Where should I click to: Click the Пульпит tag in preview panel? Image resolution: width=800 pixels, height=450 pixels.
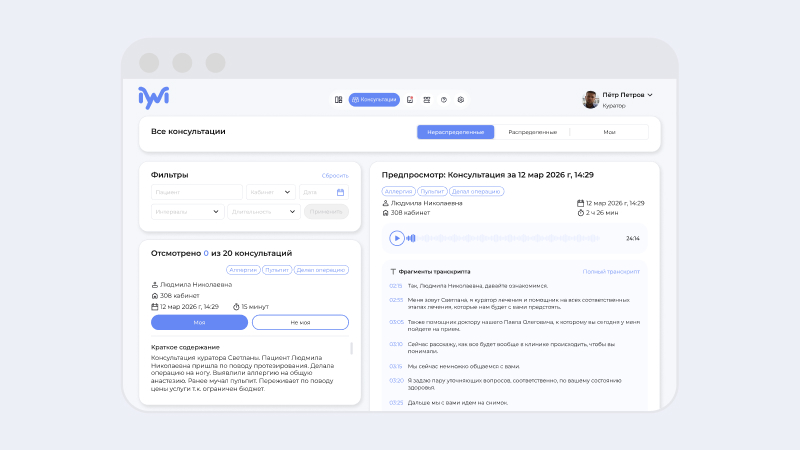(432, 191)
